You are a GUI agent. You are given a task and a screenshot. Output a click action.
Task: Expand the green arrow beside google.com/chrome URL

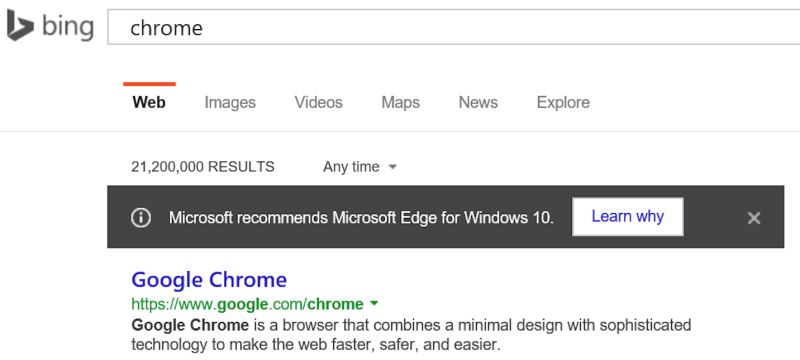[374, 304]
